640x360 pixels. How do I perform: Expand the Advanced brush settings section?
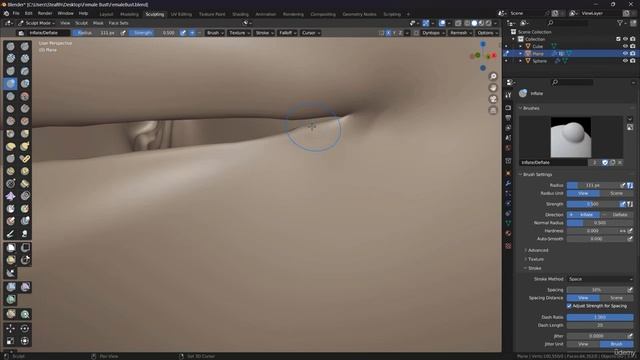(x=538, y=250)
